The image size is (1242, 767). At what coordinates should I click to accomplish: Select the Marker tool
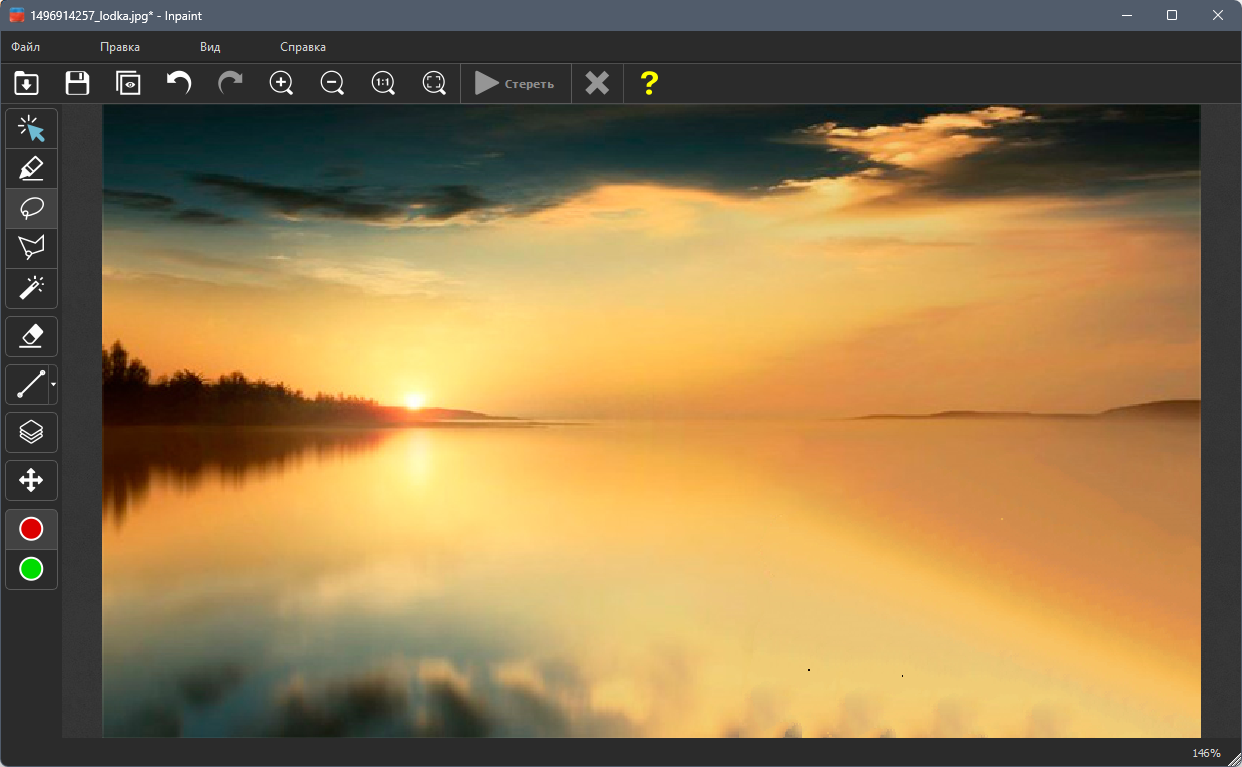tap(32, 169)
